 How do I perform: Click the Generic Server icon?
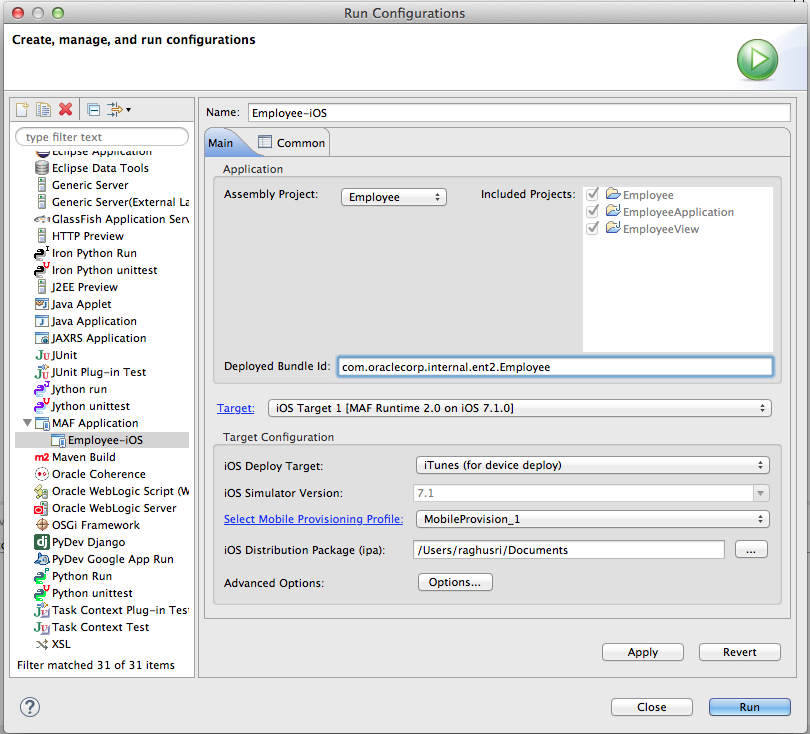[42, 185]
